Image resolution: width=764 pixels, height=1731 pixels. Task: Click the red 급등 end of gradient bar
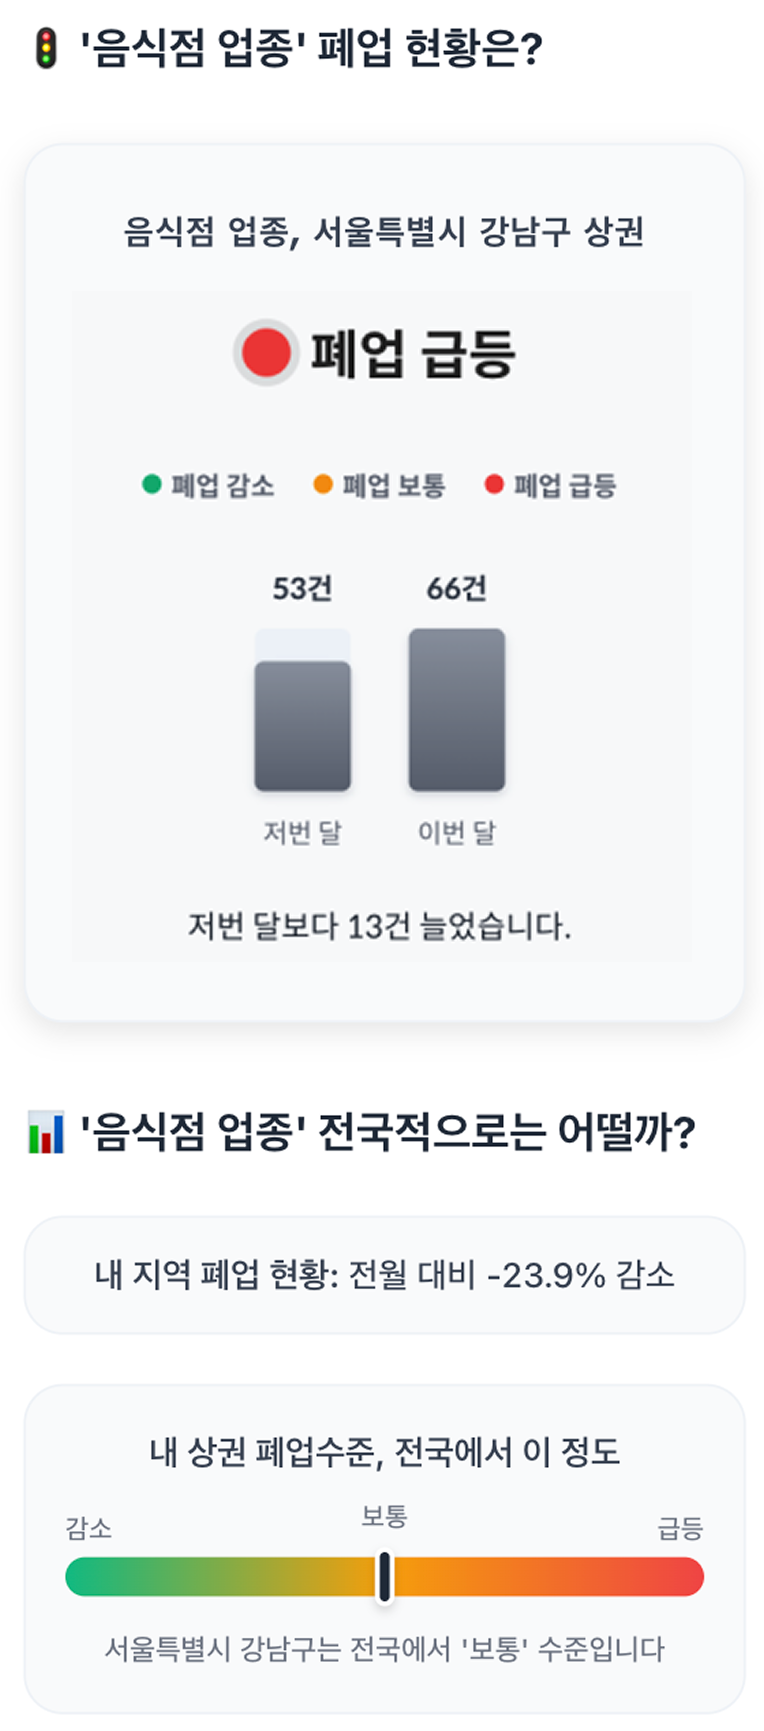pyautogui.click(x=683, y=1577)
